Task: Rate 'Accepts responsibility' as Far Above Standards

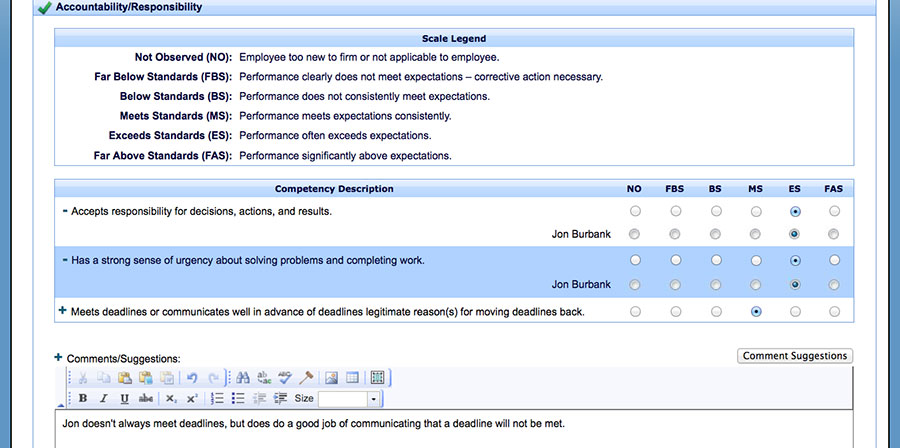Action: coord(834,212)
